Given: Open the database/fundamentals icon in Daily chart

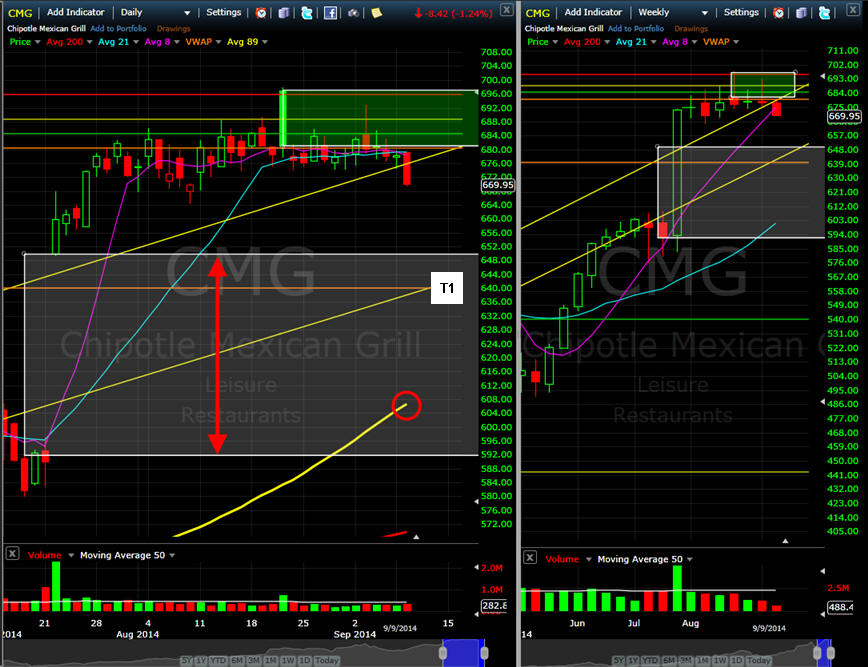Looking at the screenshot, I should click(x=283, y=13).
